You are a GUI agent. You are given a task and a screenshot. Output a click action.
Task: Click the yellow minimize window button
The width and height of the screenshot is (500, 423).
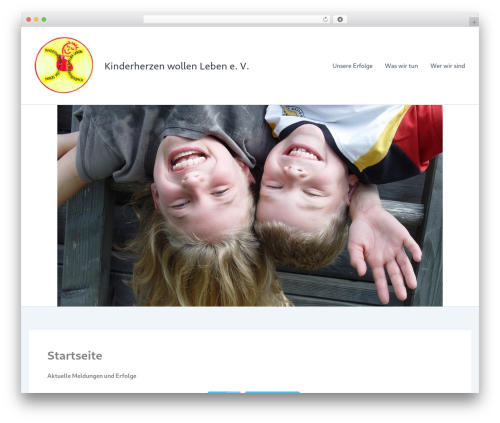(36, 20)
